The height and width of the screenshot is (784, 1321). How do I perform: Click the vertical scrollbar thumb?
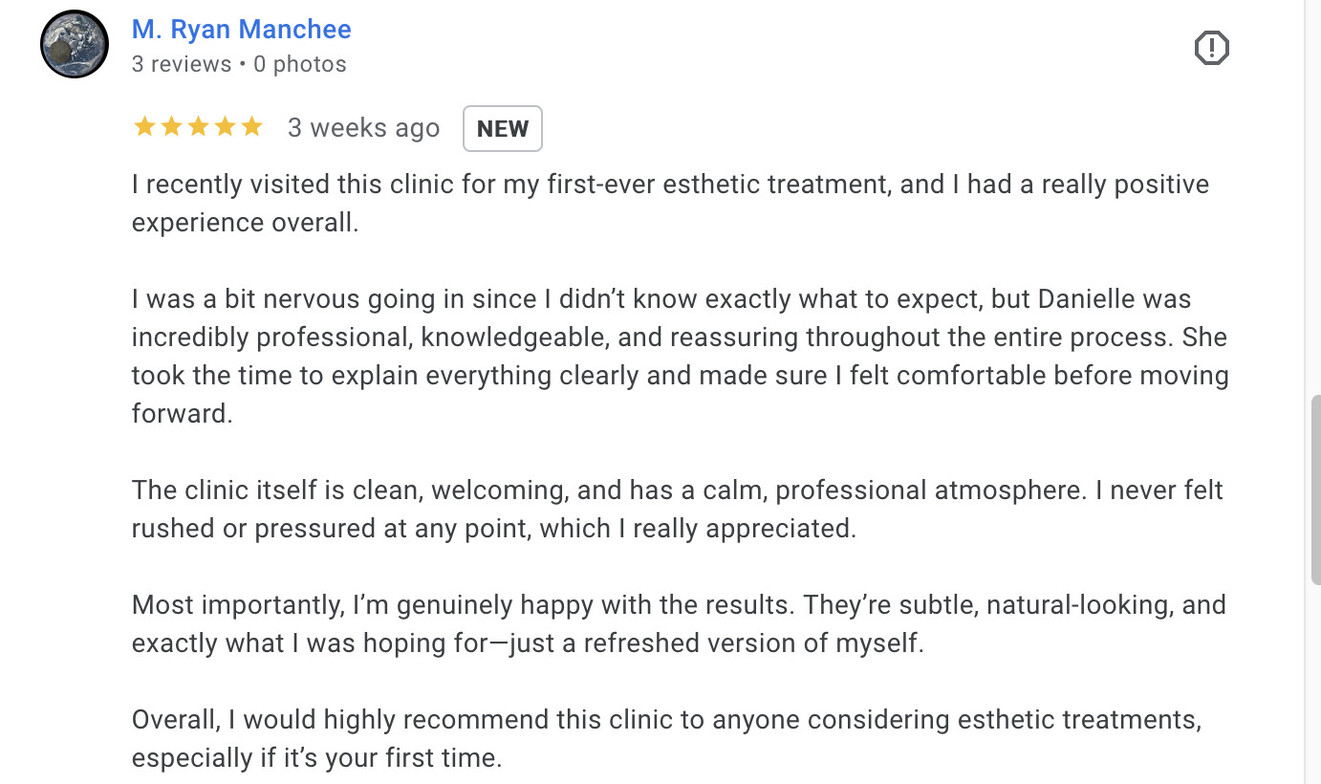(1314, 490)
